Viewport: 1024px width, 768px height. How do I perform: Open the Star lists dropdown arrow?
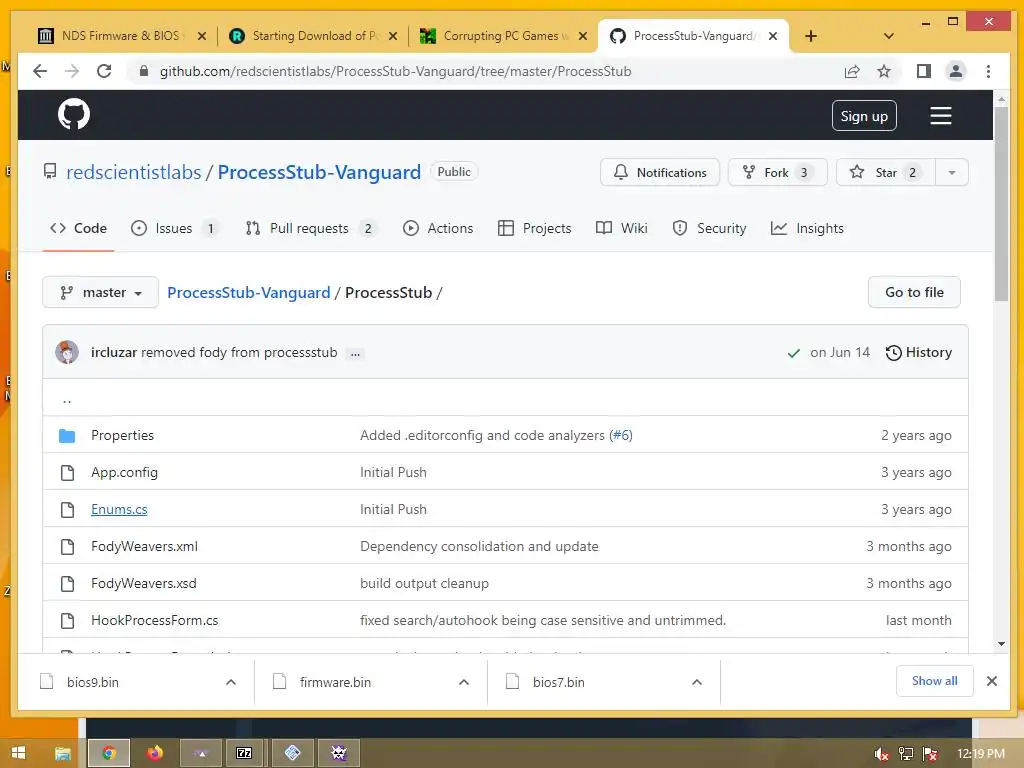952,172
